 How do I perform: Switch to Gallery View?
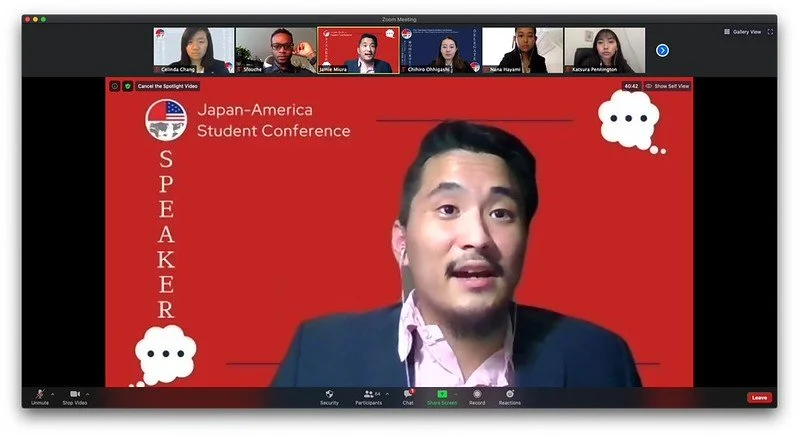[x=742, y=32]
